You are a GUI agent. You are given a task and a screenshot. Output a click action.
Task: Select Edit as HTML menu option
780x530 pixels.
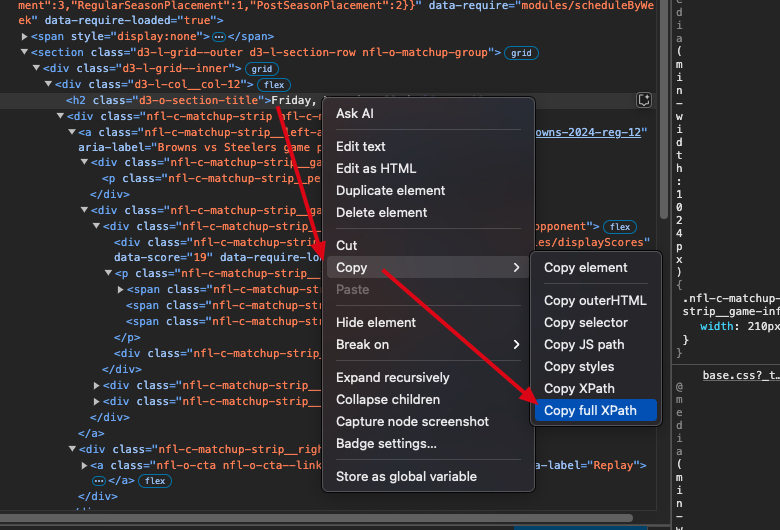click(376, 168)
